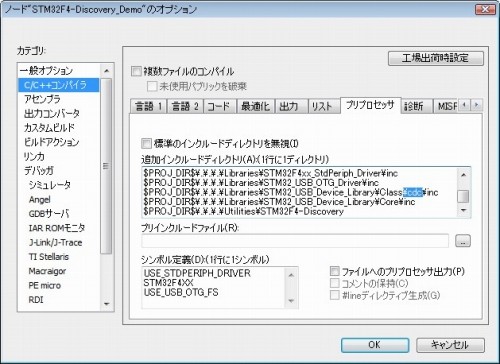
Task: Click STM32F4xx_StdPeriph_Driver include path line
Action: (271, 173)
